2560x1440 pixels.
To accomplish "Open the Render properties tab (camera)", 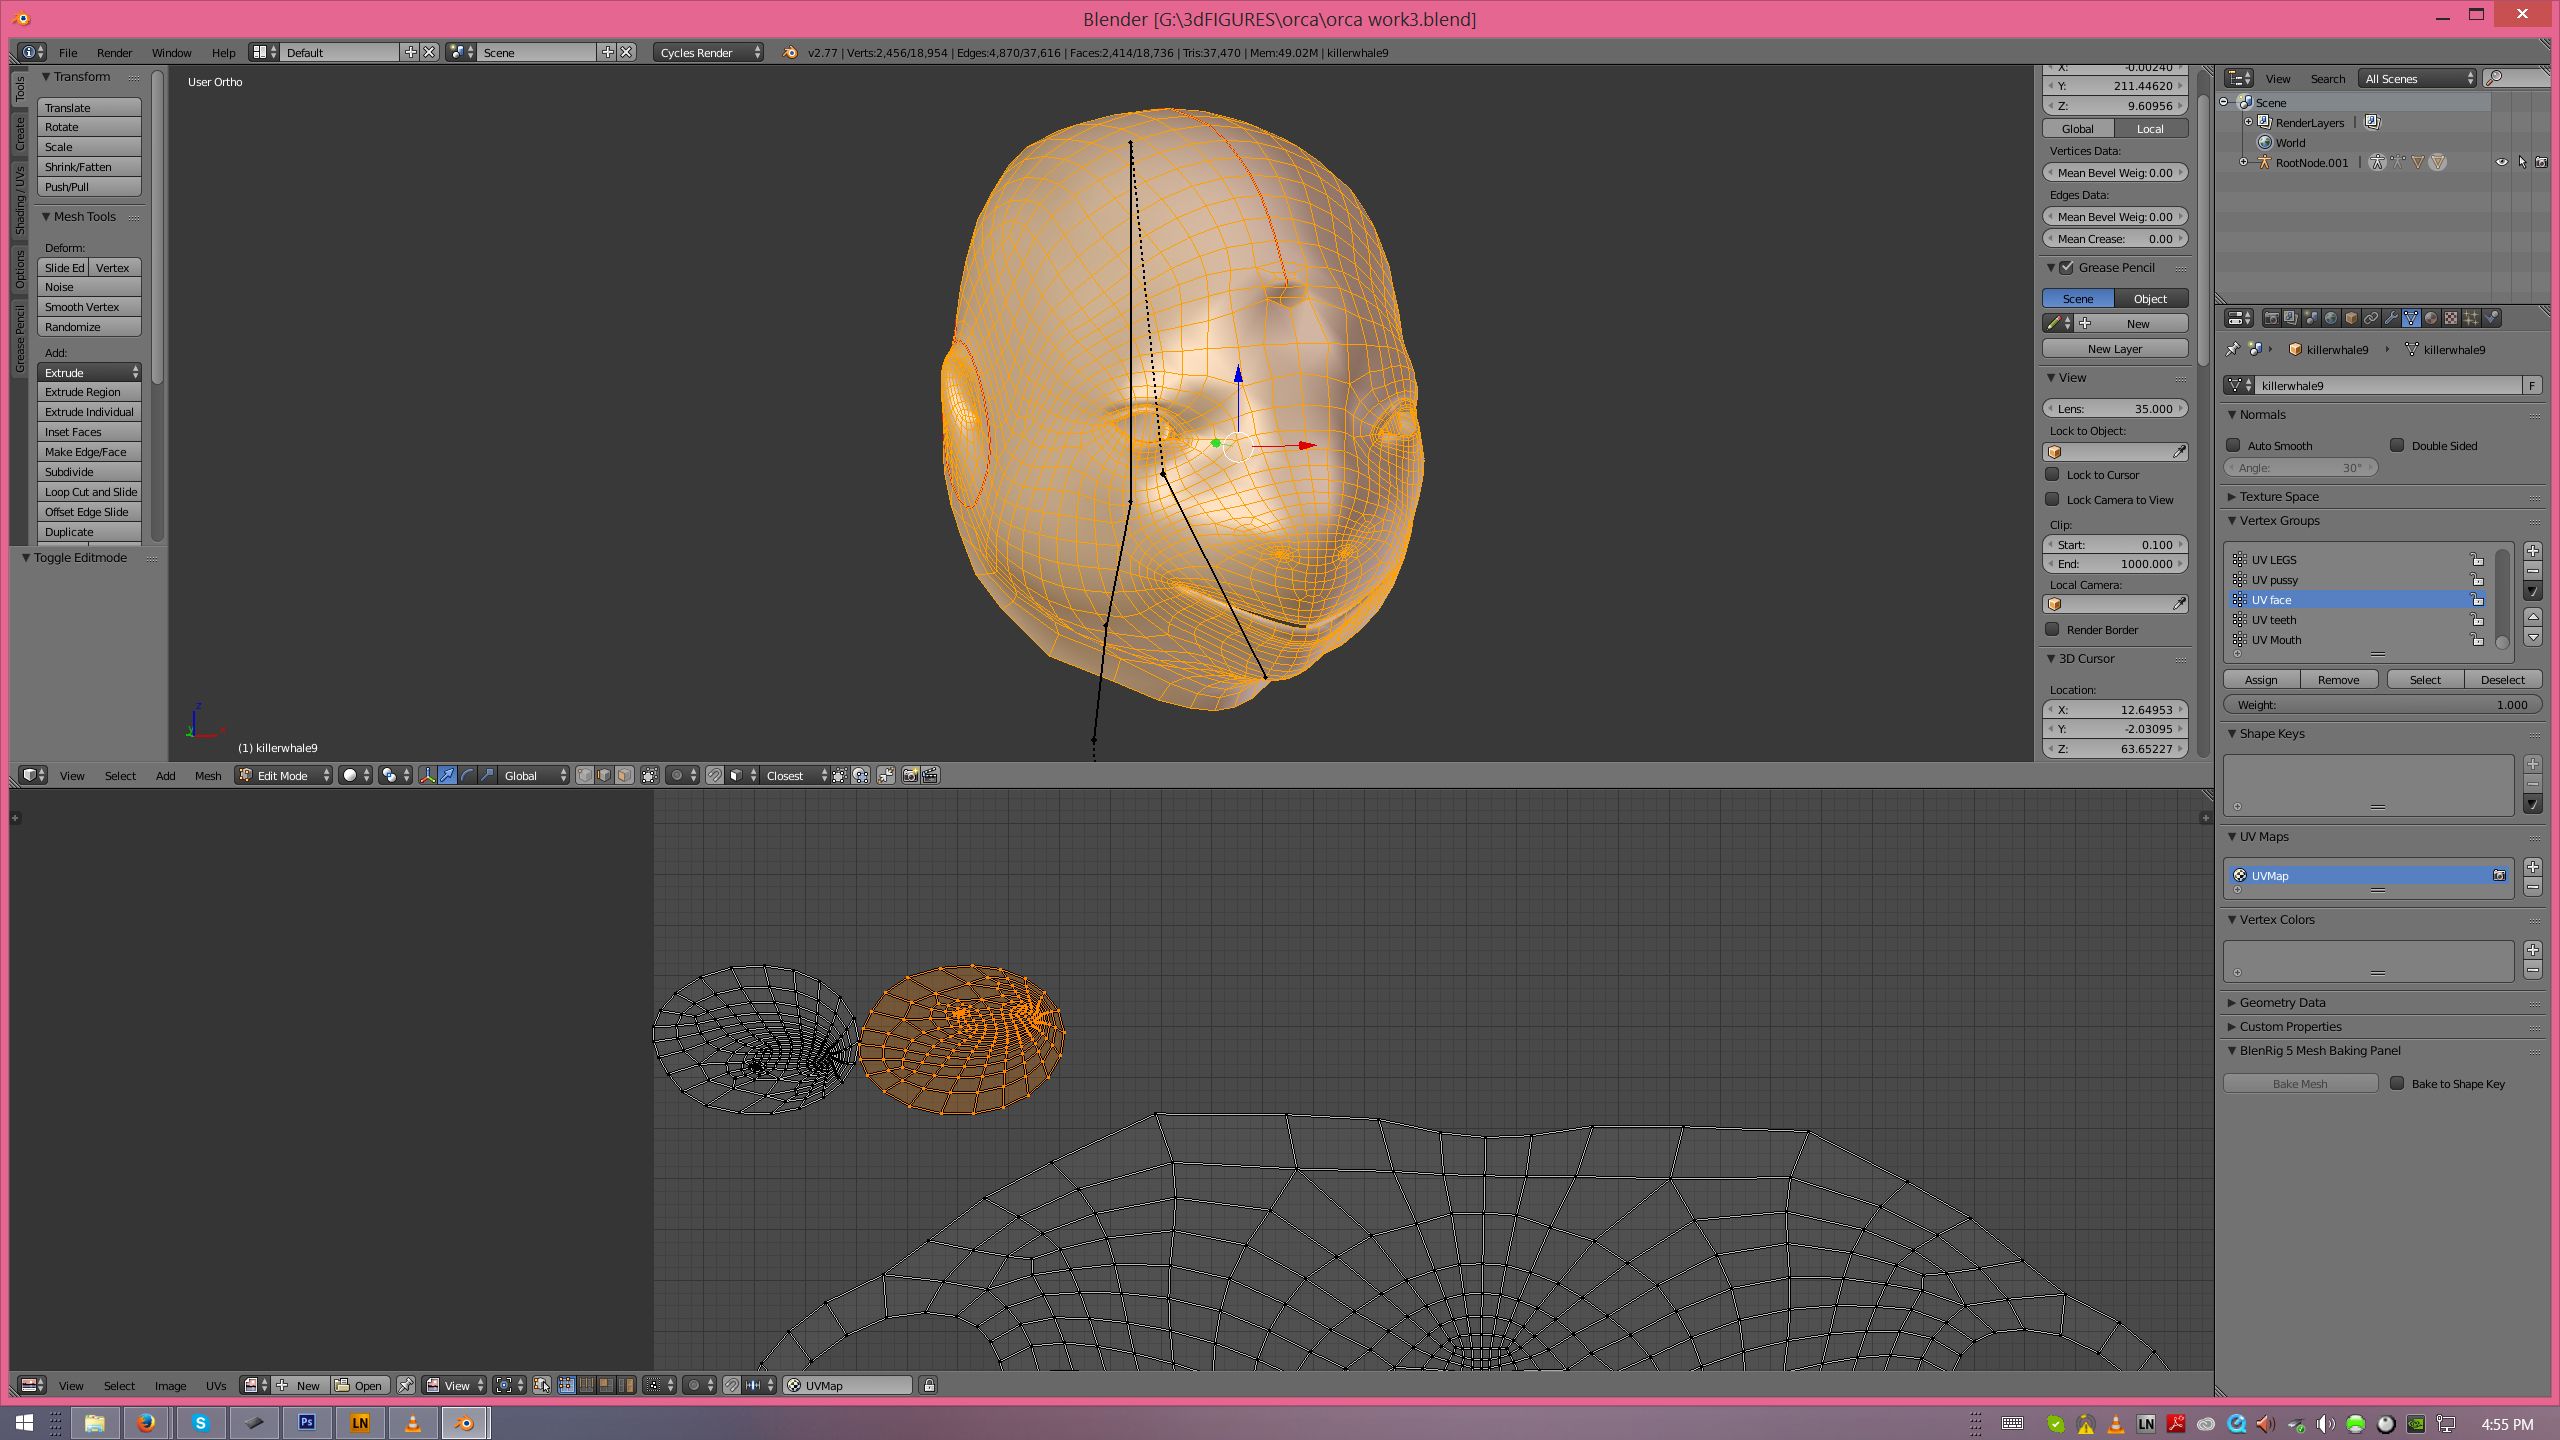I will click(2272, 318).
